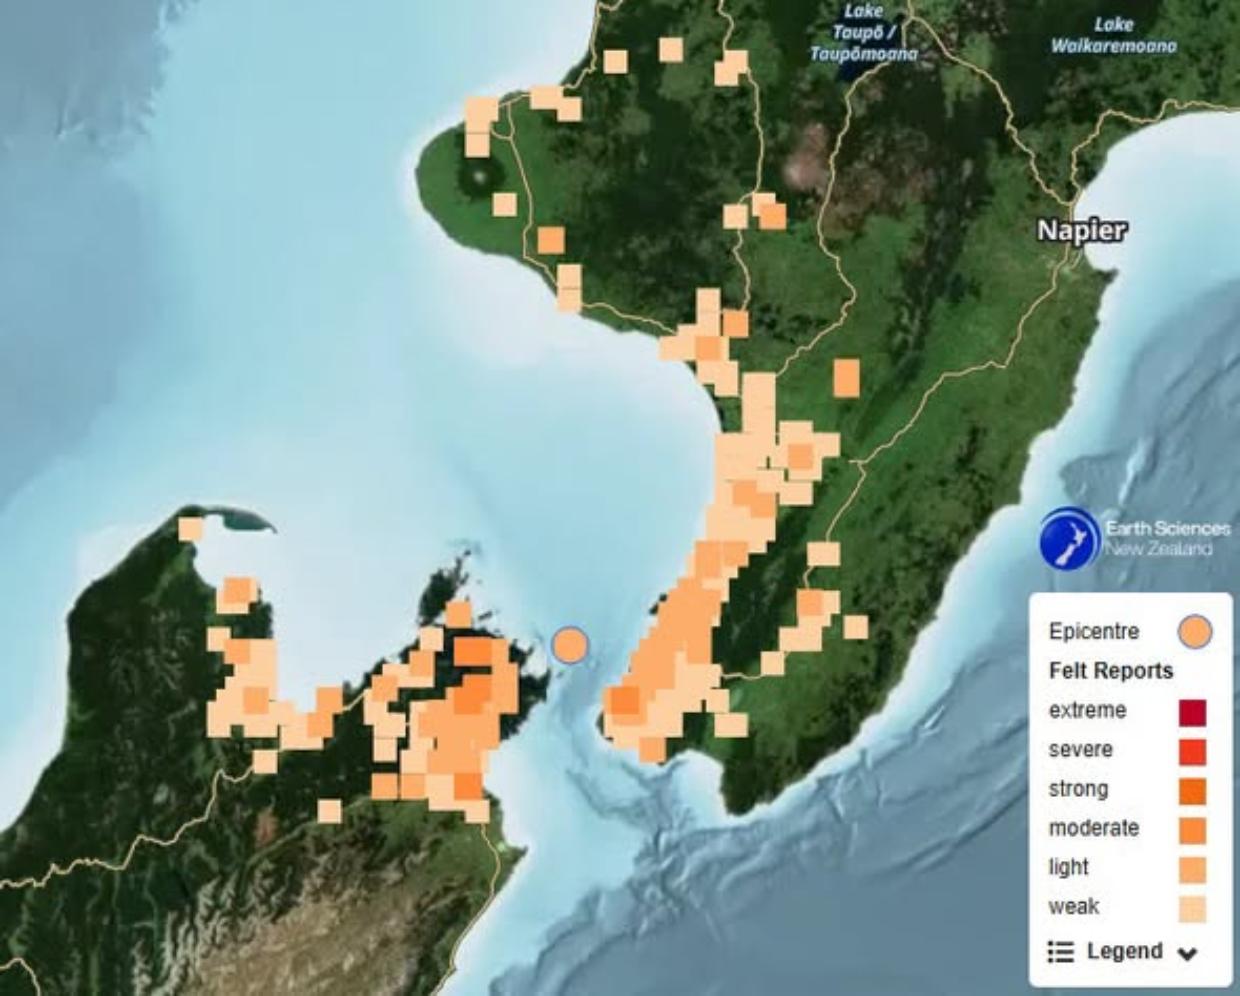Screen dimensions: 1240x996
Task: Click the Epicentre text in legend
Action: pos(1094,631)
